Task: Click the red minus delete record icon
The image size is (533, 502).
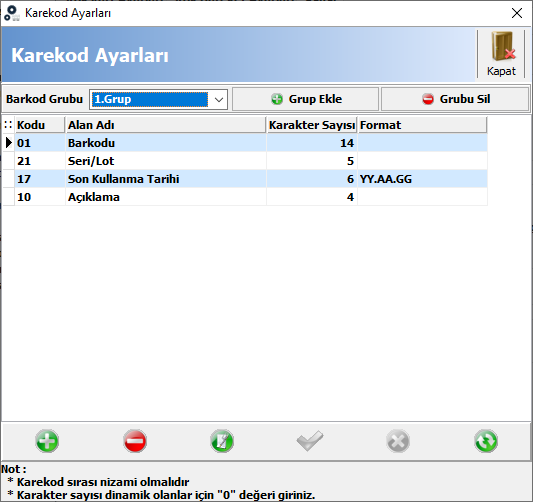Action: point(135,441)
